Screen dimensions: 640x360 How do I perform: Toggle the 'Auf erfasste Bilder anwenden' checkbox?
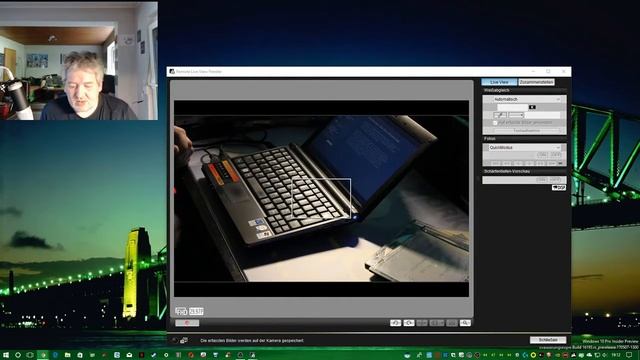495,122
